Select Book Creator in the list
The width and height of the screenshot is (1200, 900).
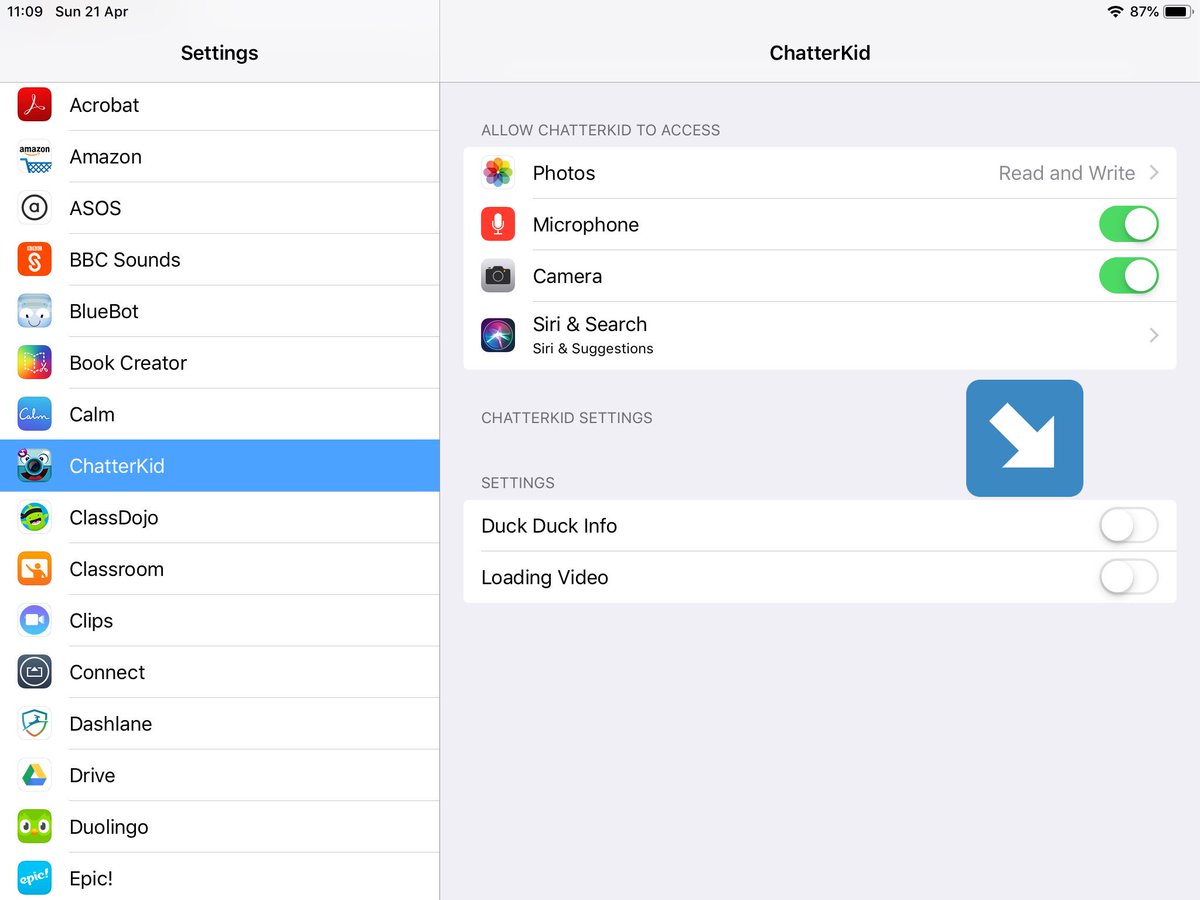(220, 363)
